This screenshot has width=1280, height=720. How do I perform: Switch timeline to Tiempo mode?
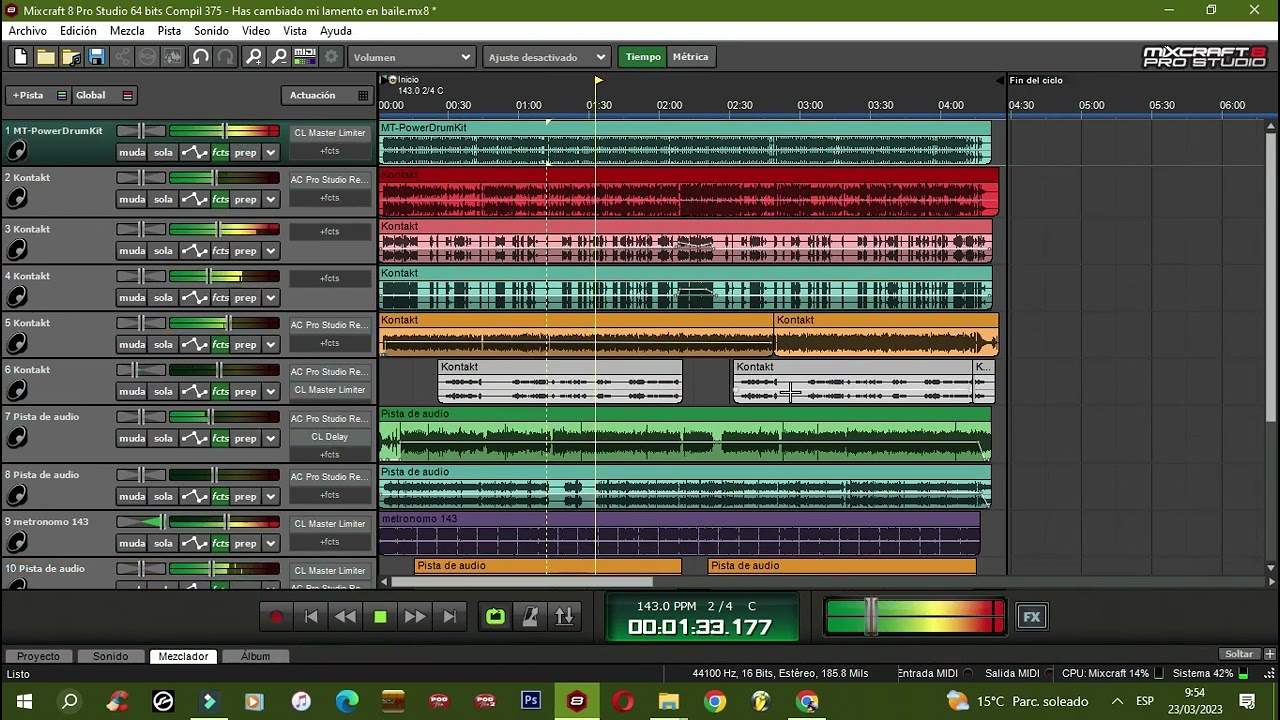tap(643, 57)
